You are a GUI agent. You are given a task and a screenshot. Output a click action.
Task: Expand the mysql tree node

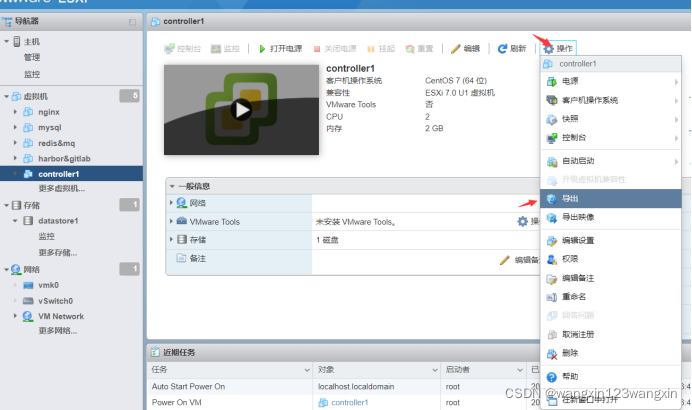click(x=15, y=127)
